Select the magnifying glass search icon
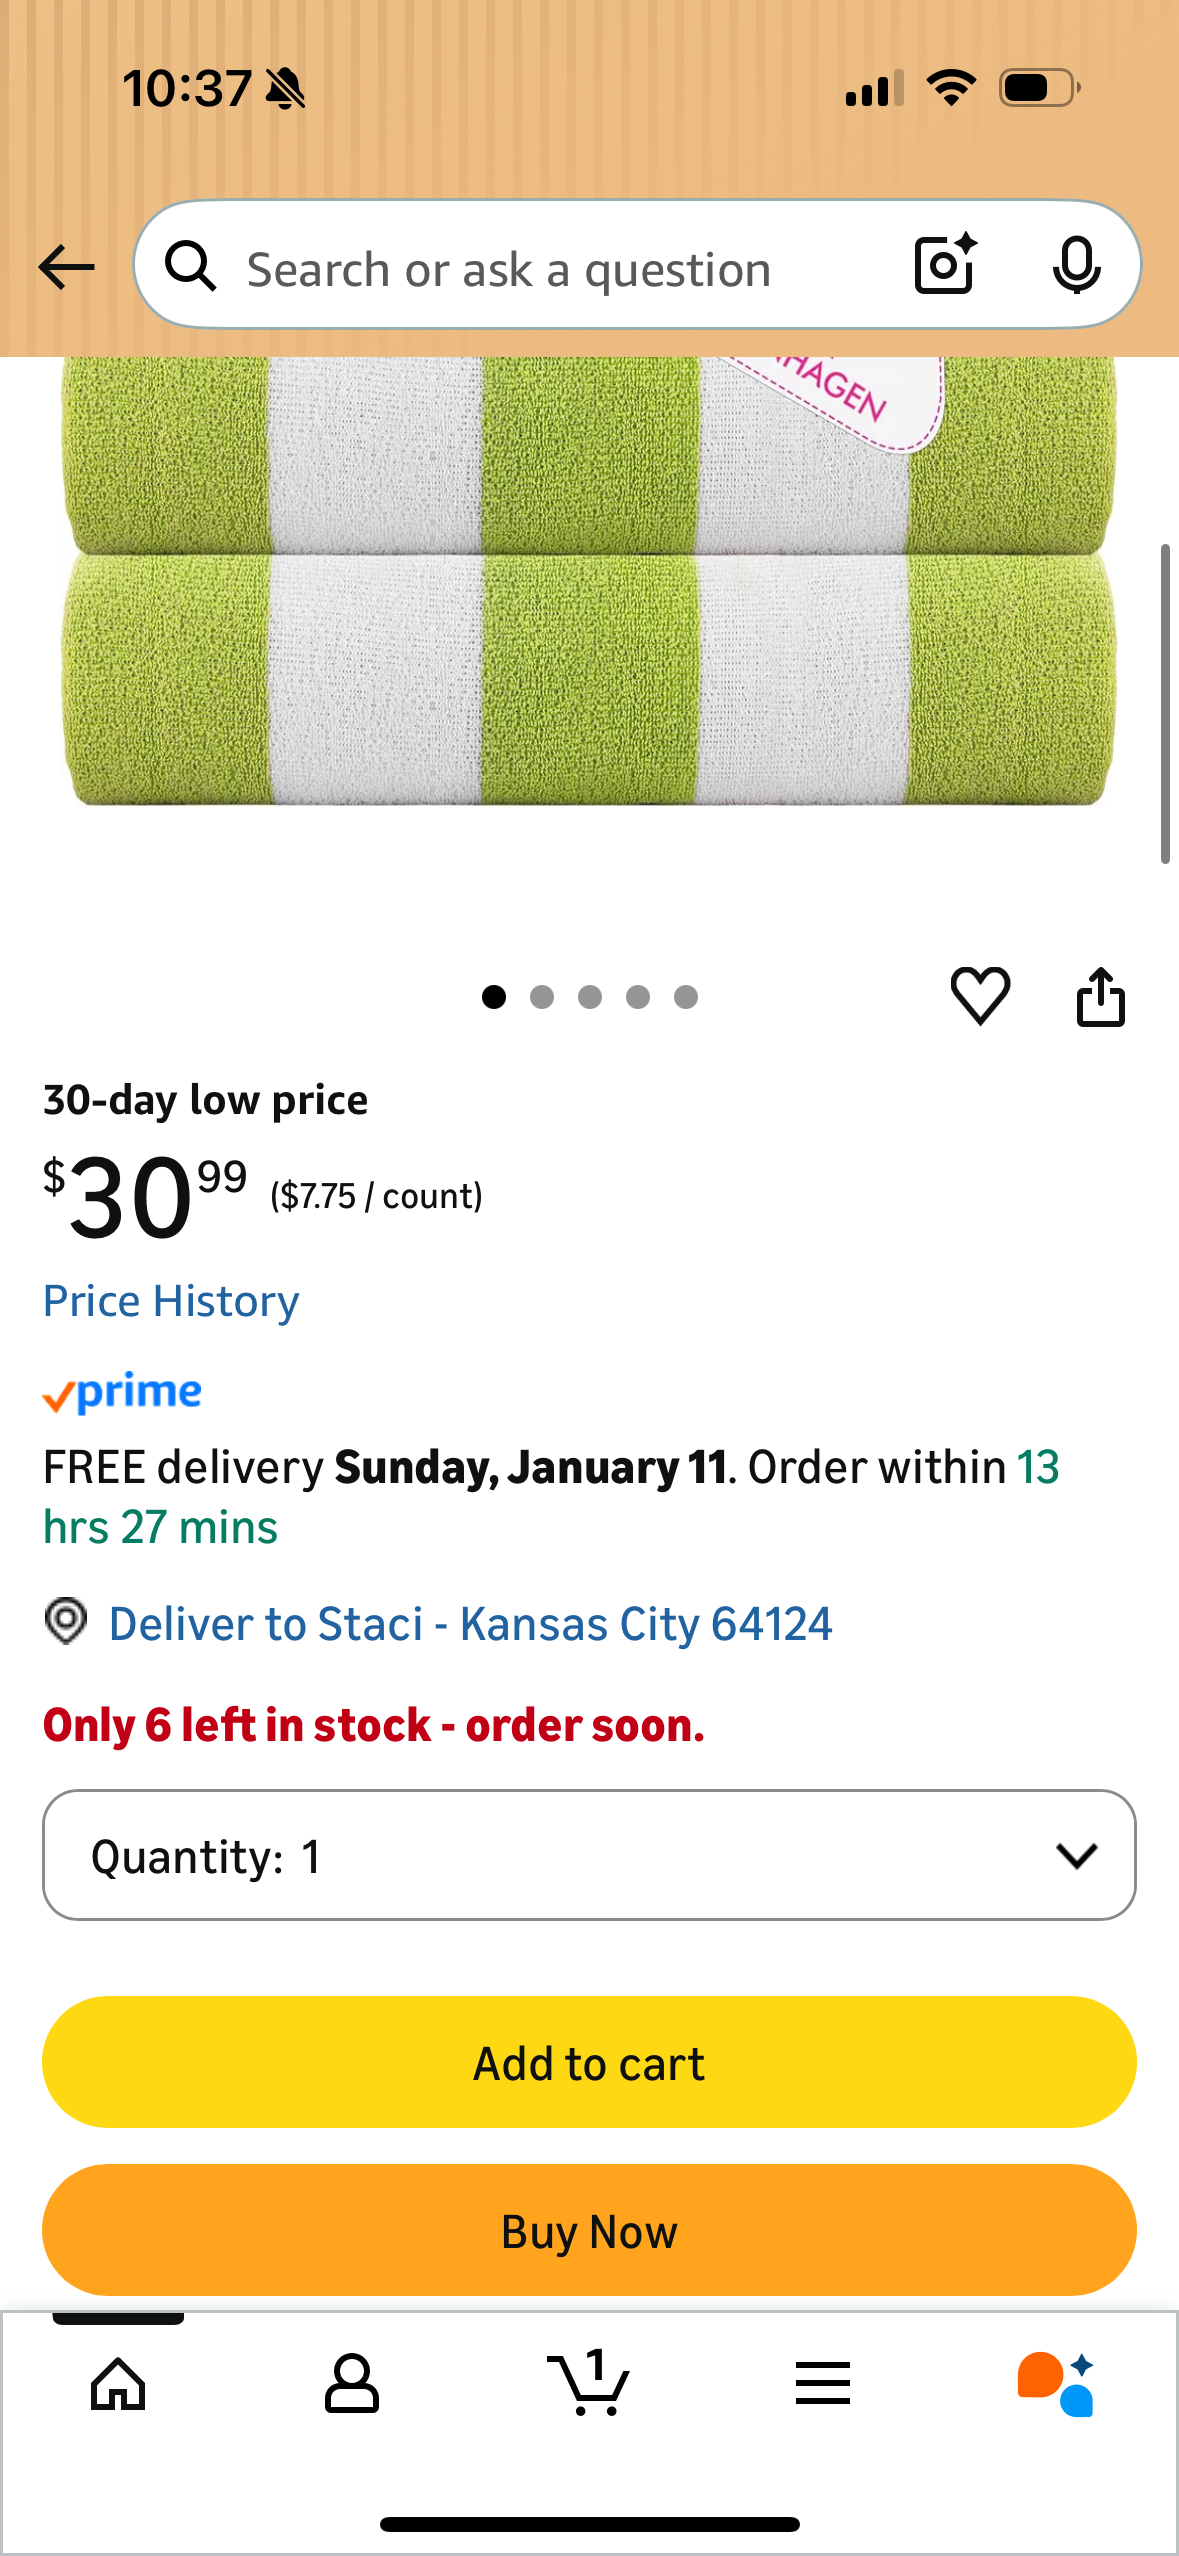 (193, 266)
